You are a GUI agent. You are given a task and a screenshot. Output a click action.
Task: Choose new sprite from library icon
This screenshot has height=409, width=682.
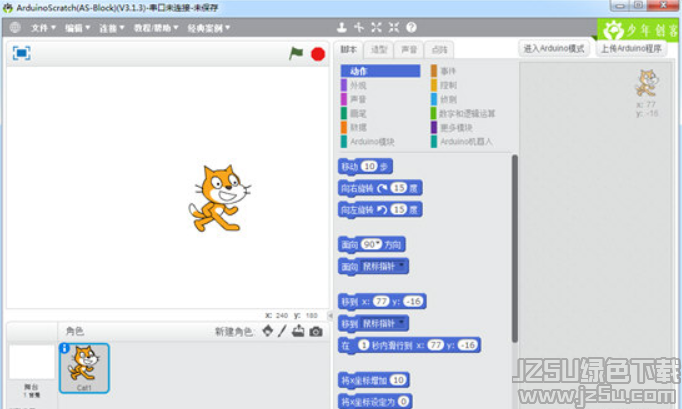coord(267,331)
